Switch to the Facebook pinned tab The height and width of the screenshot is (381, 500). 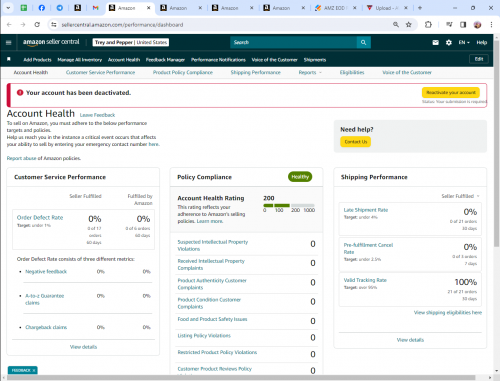tap(42, 8)
